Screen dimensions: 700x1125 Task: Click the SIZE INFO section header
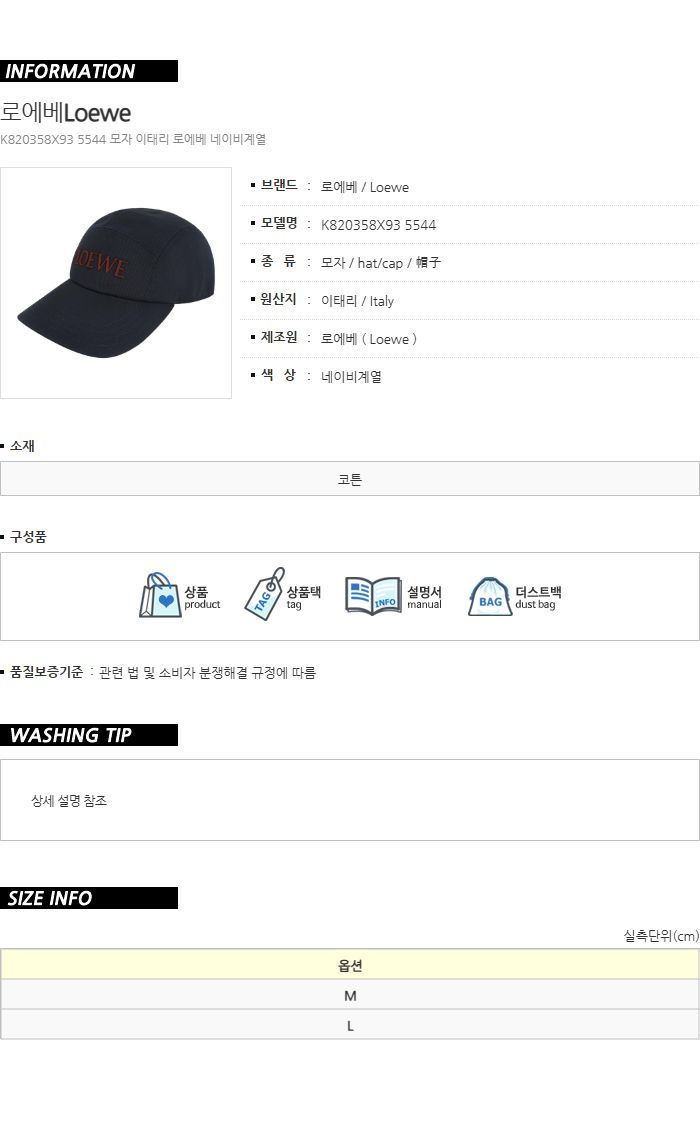click(x=89, y=898)
